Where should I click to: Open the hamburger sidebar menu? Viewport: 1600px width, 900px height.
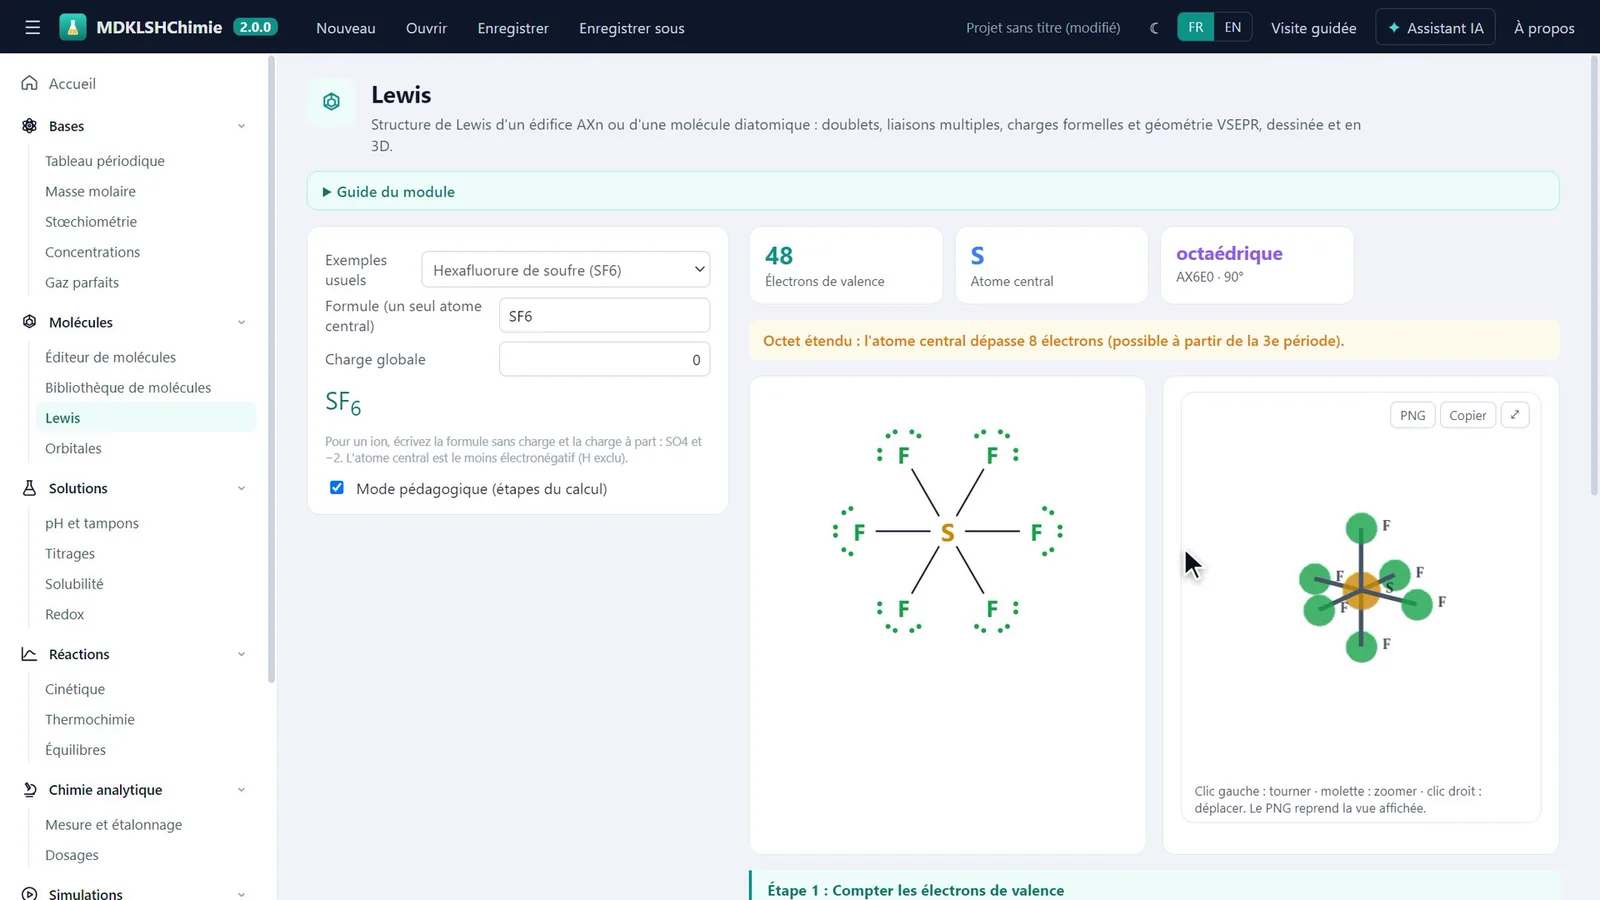tap(33, 27)
